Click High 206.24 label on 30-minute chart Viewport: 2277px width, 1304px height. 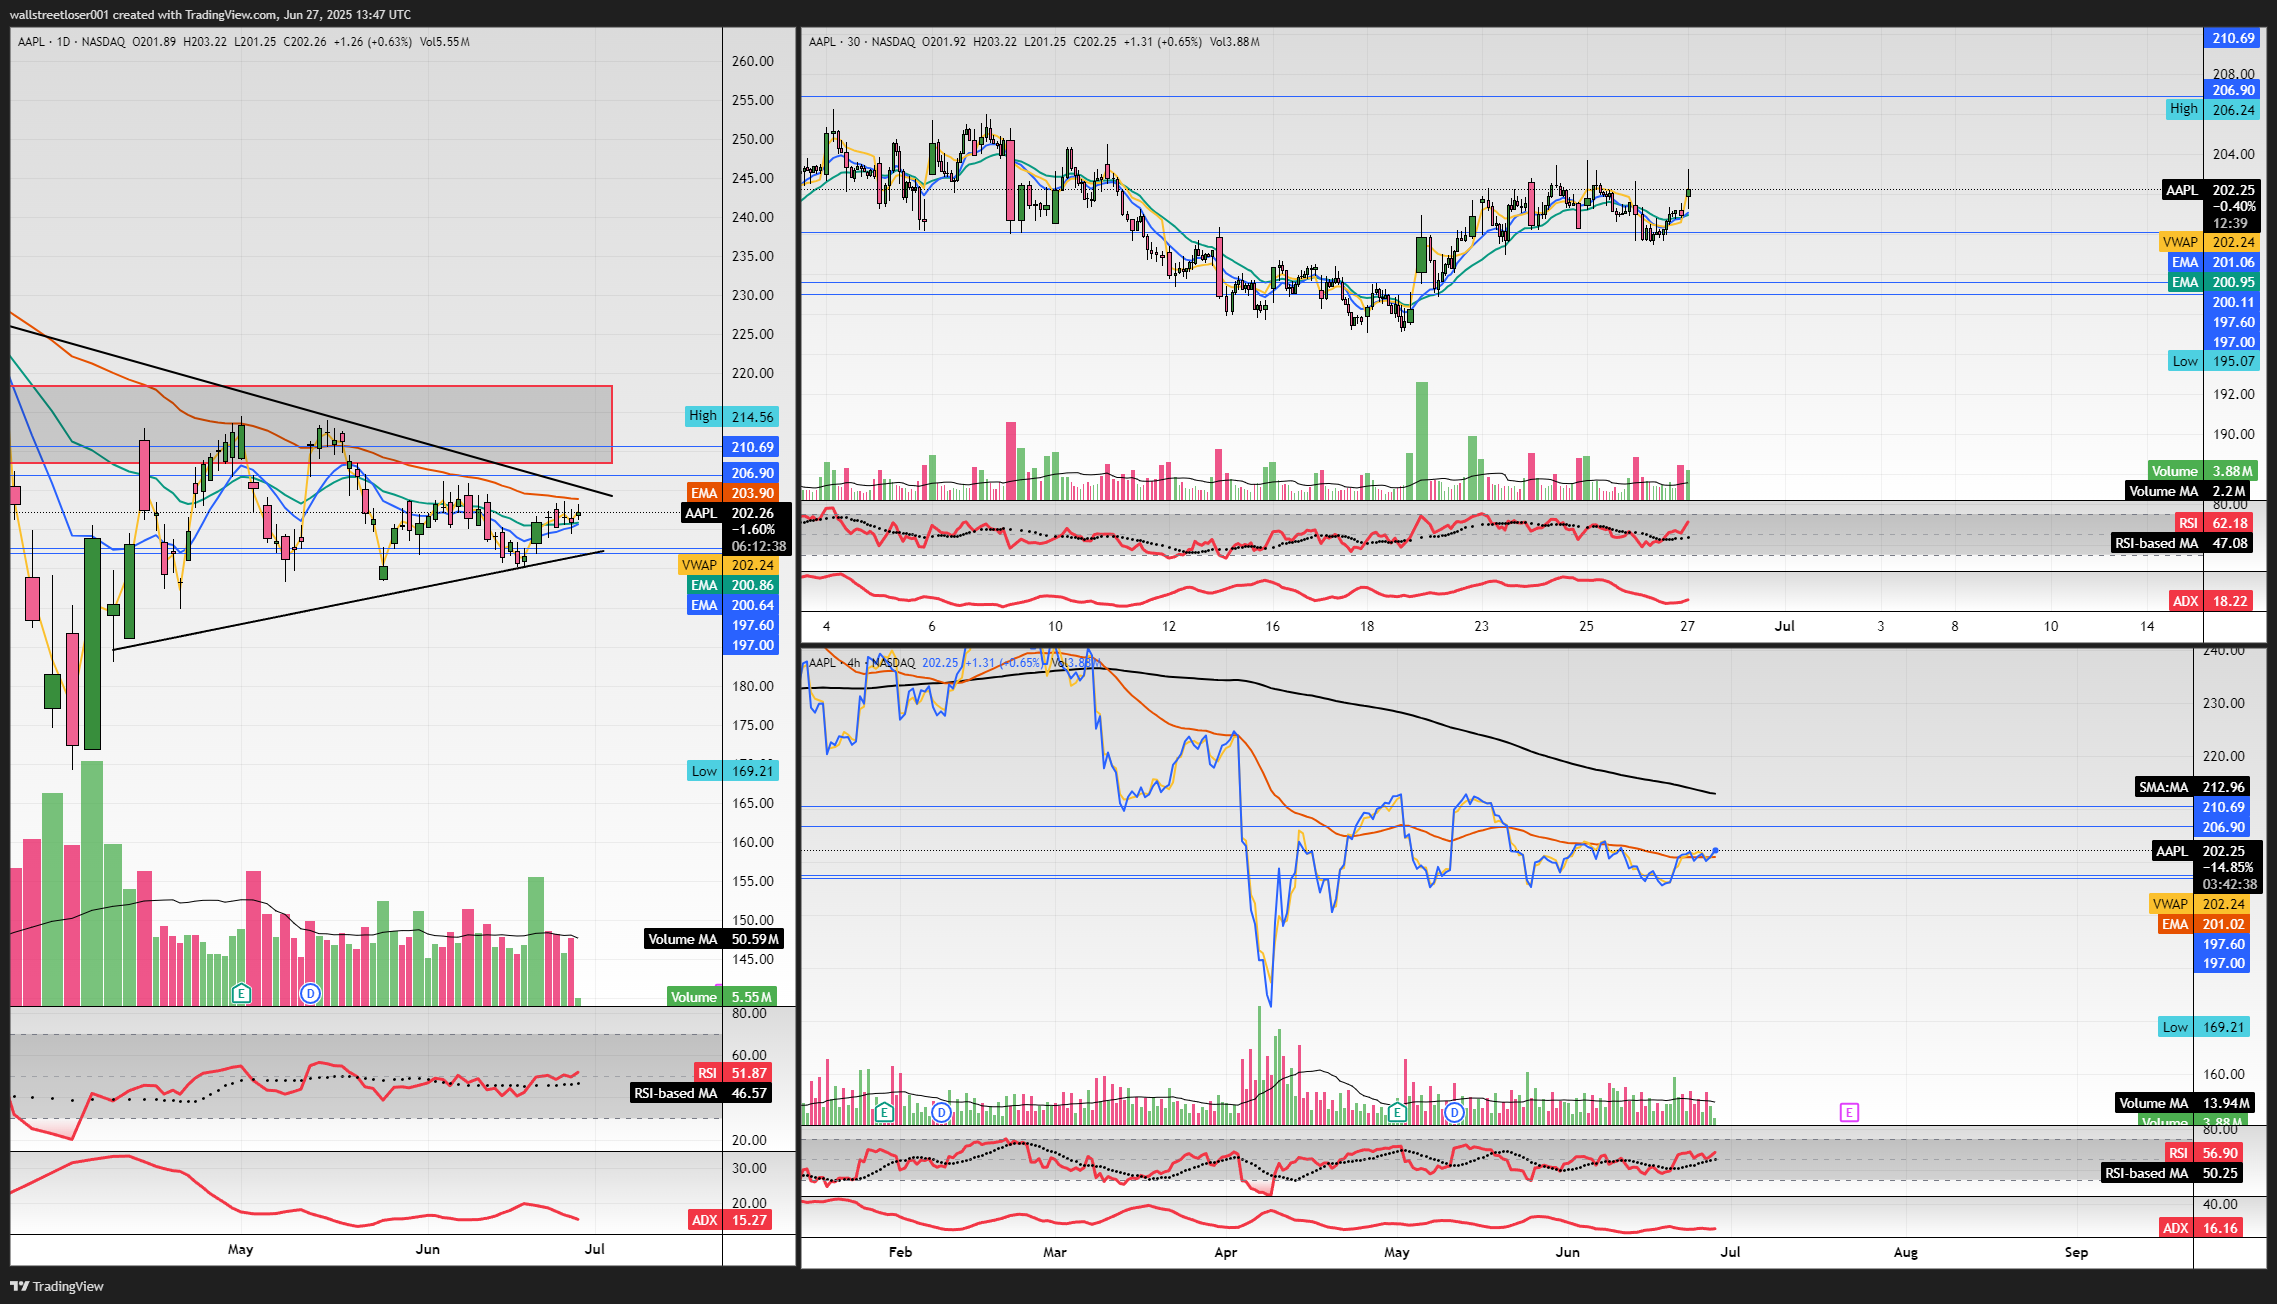(2213, 110)
